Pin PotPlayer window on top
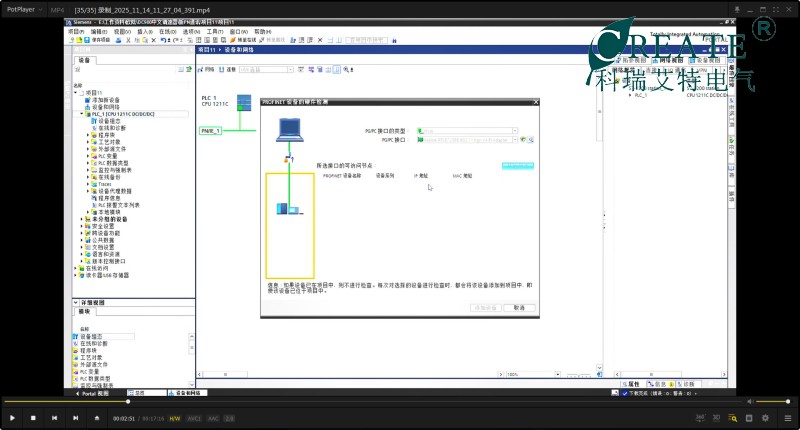 coord(737,10)
